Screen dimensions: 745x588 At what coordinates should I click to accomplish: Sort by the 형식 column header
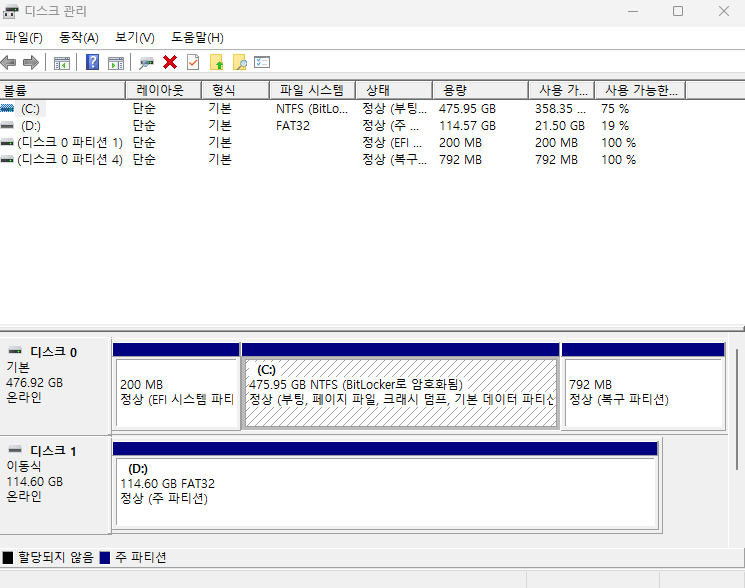click(235, 90)
